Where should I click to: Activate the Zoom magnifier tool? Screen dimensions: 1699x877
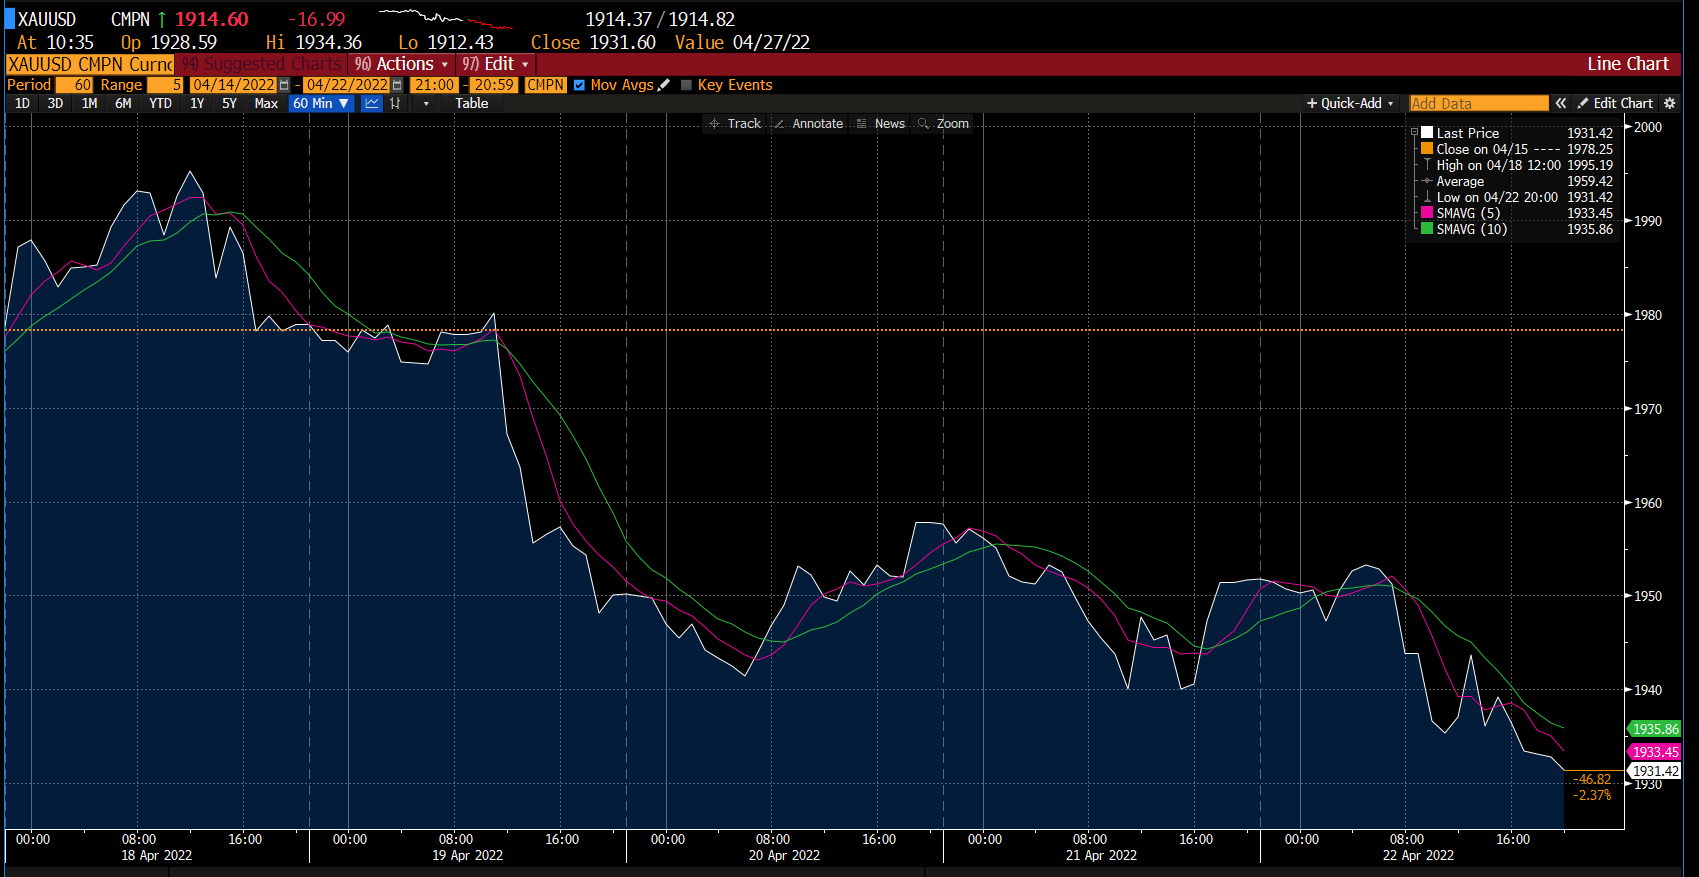[x=943, y=124]
